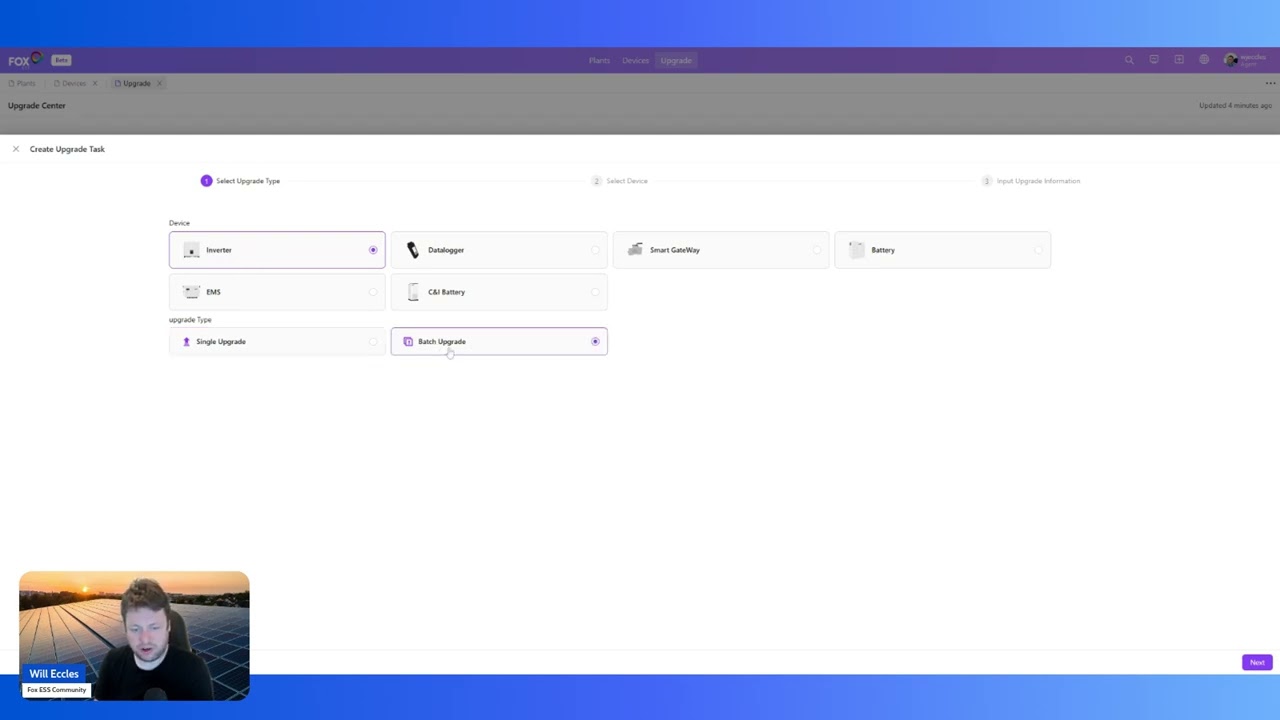Viewport: 1280px width, 720px height.
Task: Select the Smart GateWay radio button
Action: click(817, 250)
